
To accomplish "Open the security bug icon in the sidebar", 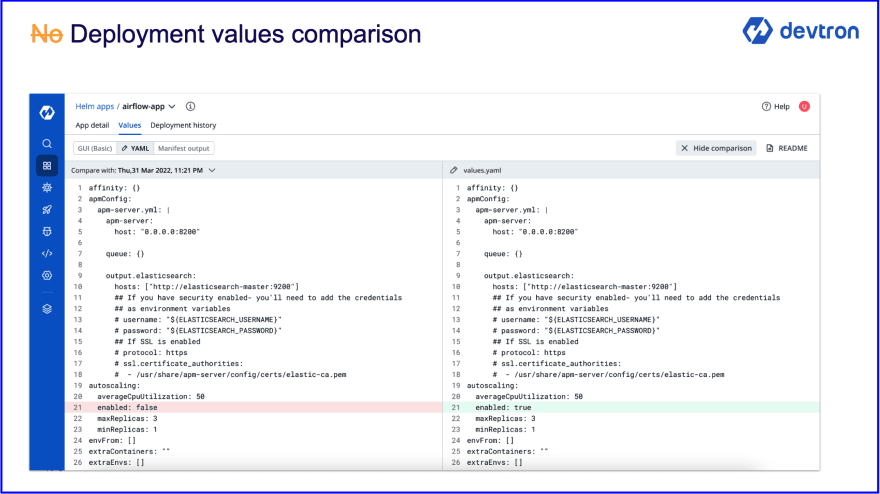I will click(x=47, y=231).
